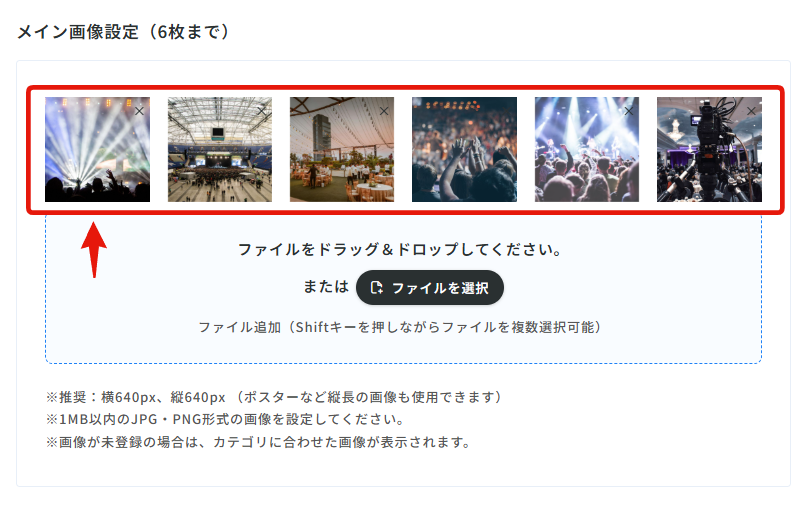Image resolution: width=810 pixels, height=520 pixels.
Task: Pick the band on stage crowd thumbnail
Action: [x=587, y=149]
